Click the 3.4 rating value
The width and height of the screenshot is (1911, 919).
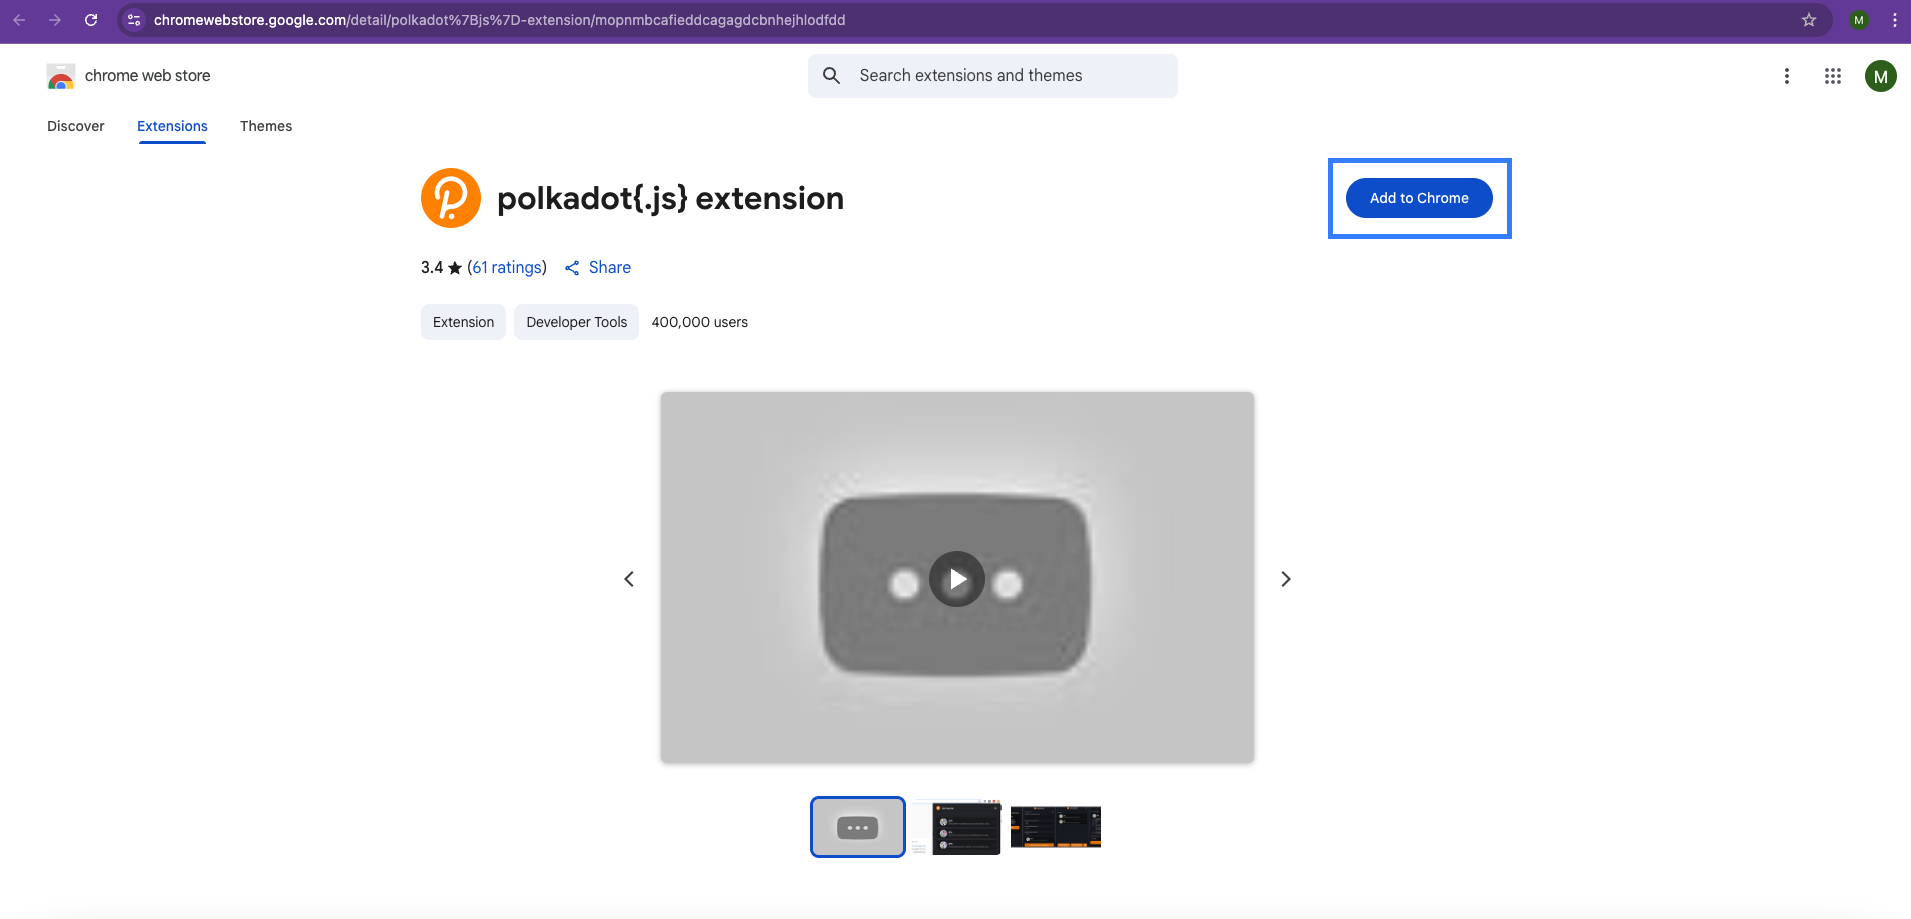432,268
